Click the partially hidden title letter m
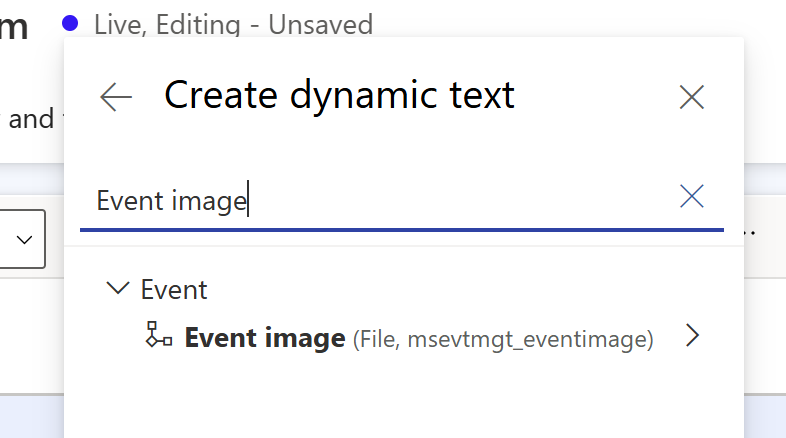Viewport: 786px width, 438px height. pos(14,26)
